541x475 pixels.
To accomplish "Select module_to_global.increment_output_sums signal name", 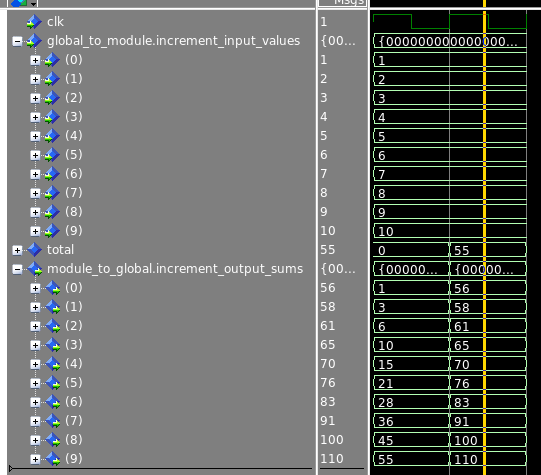I will [x=175, y=268].
